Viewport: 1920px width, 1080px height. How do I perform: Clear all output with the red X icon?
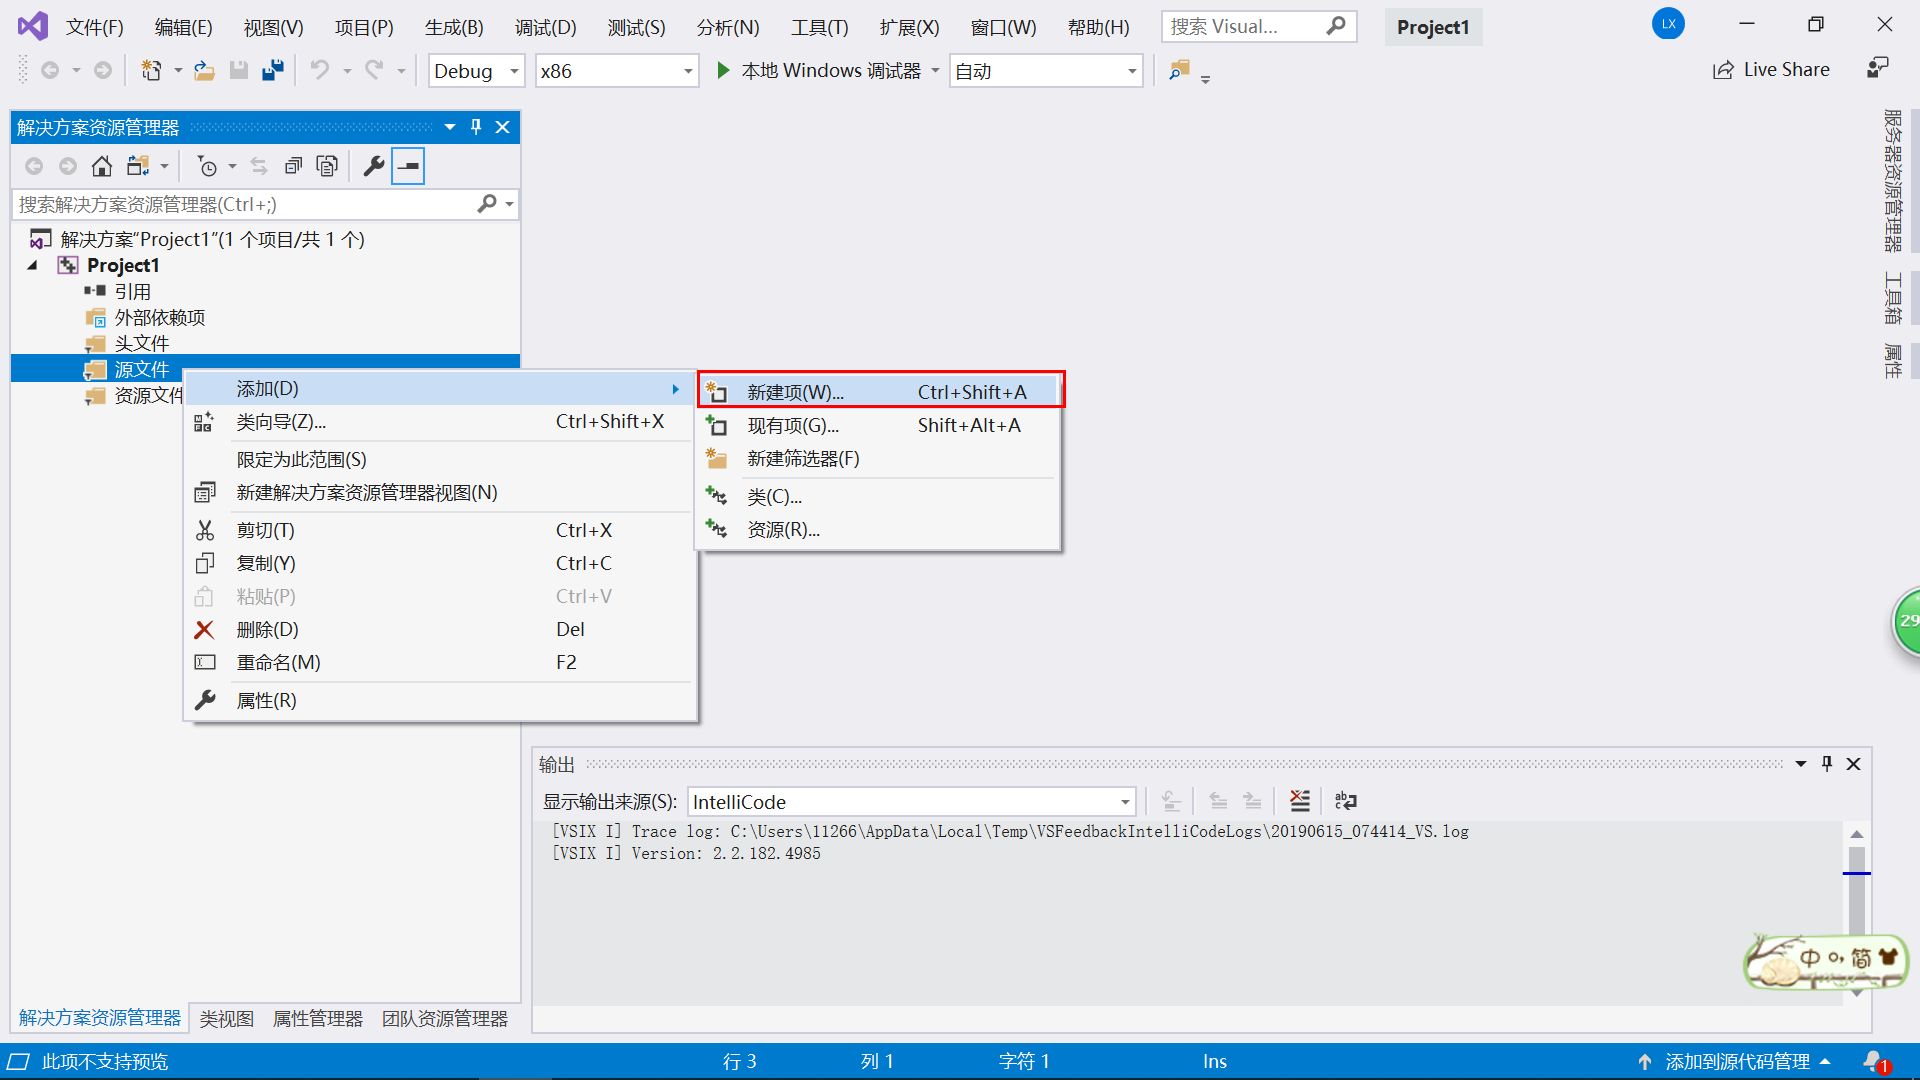1299,801
